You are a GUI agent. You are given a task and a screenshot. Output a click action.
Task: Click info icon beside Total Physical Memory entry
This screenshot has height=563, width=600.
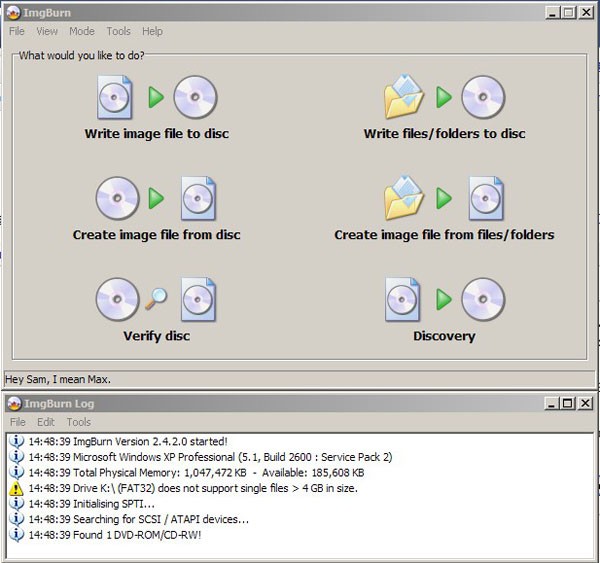(16, 473)
